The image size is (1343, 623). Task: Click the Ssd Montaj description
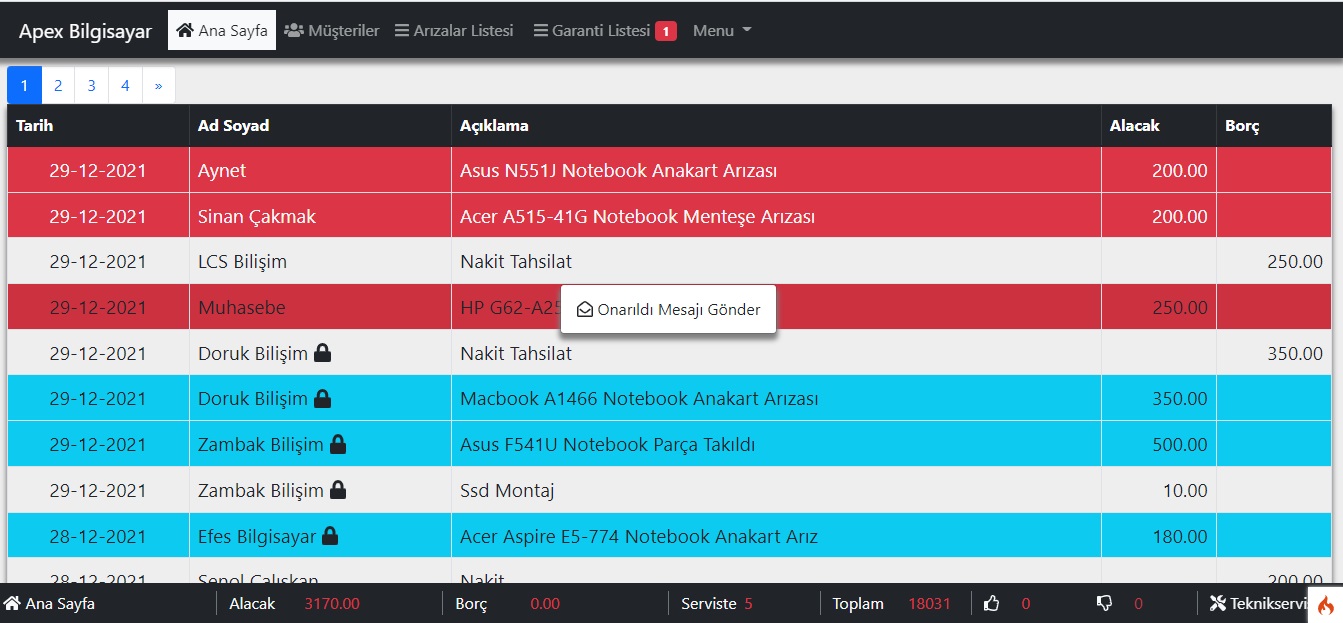507,490
